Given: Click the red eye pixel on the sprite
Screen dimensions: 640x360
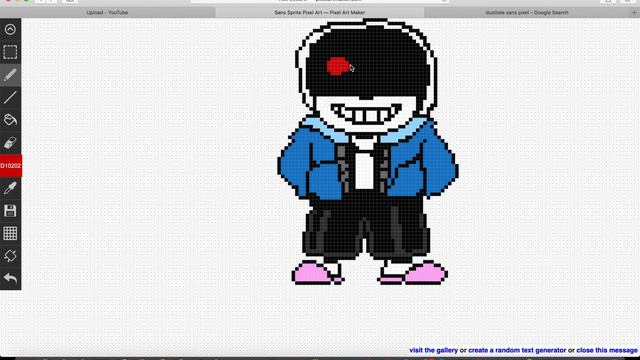Looking at the screenshot, I should 338,67.
